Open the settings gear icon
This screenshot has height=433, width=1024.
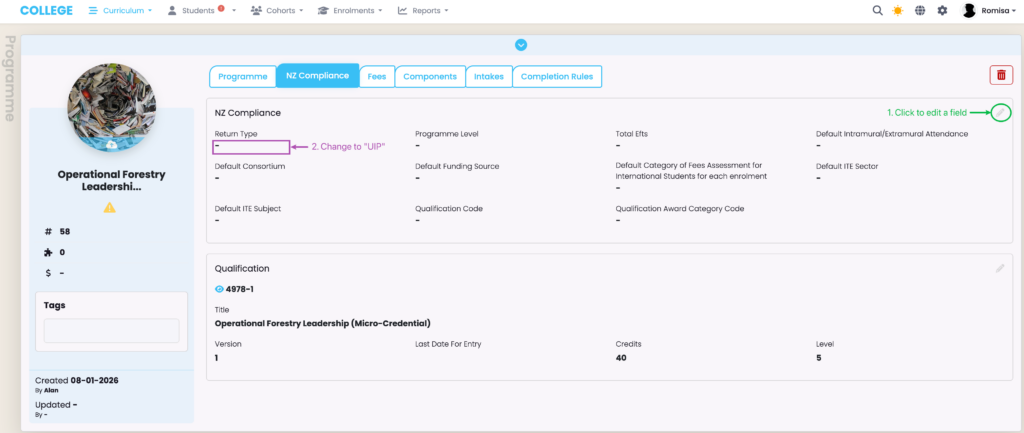[x=942, y=11]
